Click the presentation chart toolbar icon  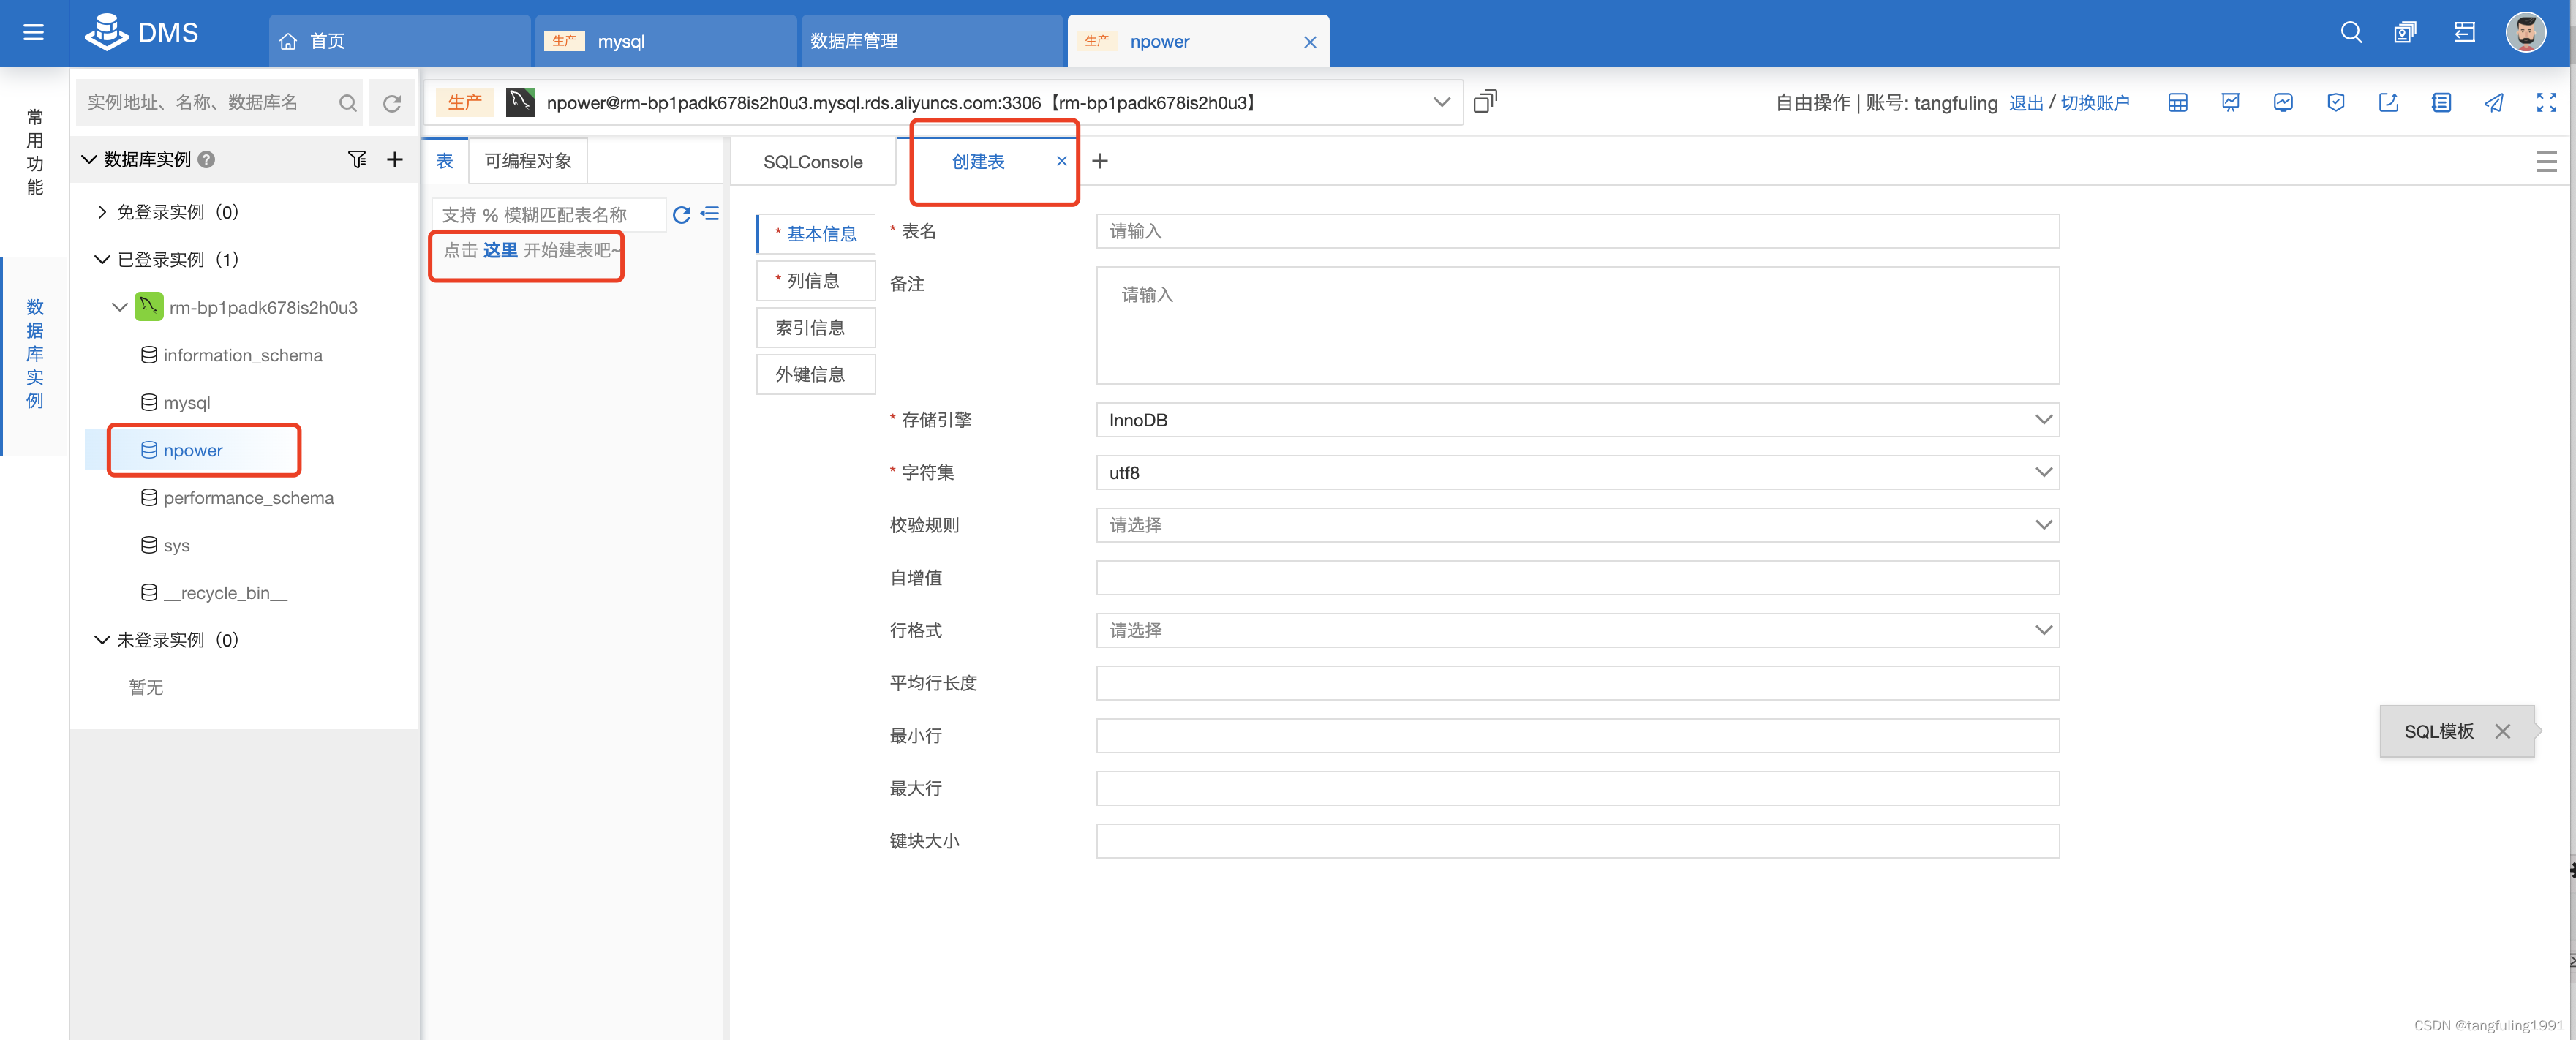click(2230, 102)
